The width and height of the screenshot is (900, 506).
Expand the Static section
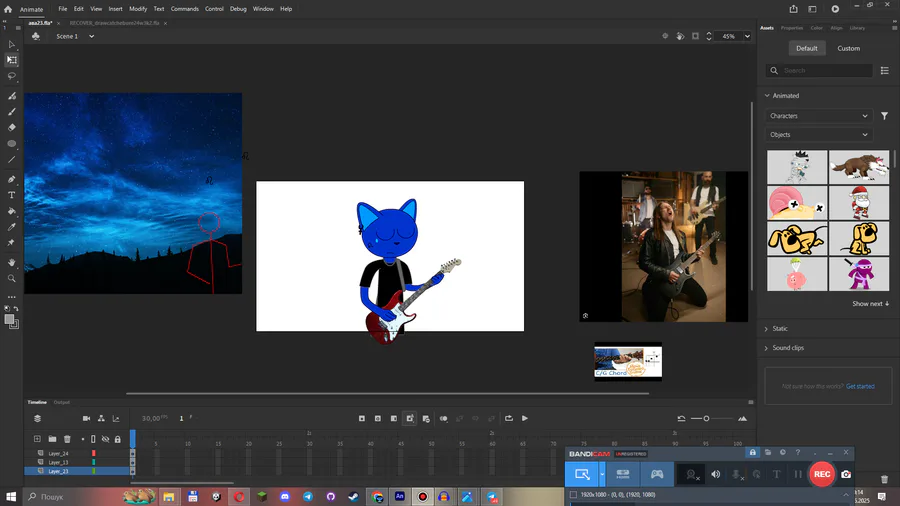[x=766, y=329]
